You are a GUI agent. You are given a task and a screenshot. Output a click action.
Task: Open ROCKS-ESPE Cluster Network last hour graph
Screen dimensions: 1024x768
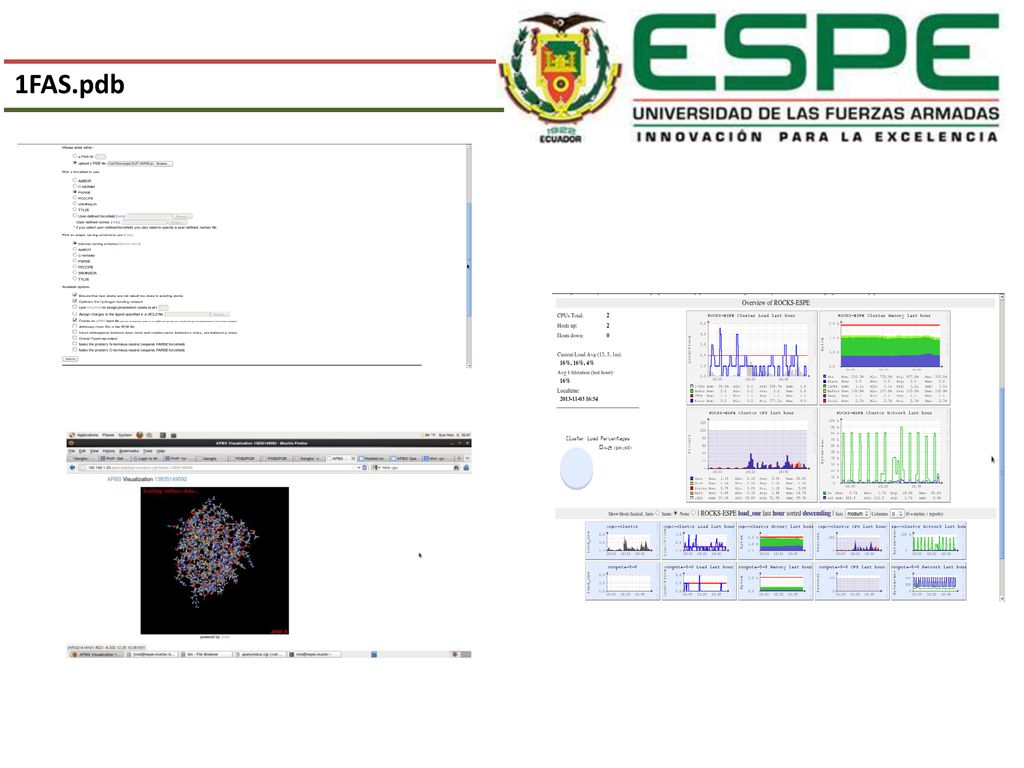[x=884, y=455]
